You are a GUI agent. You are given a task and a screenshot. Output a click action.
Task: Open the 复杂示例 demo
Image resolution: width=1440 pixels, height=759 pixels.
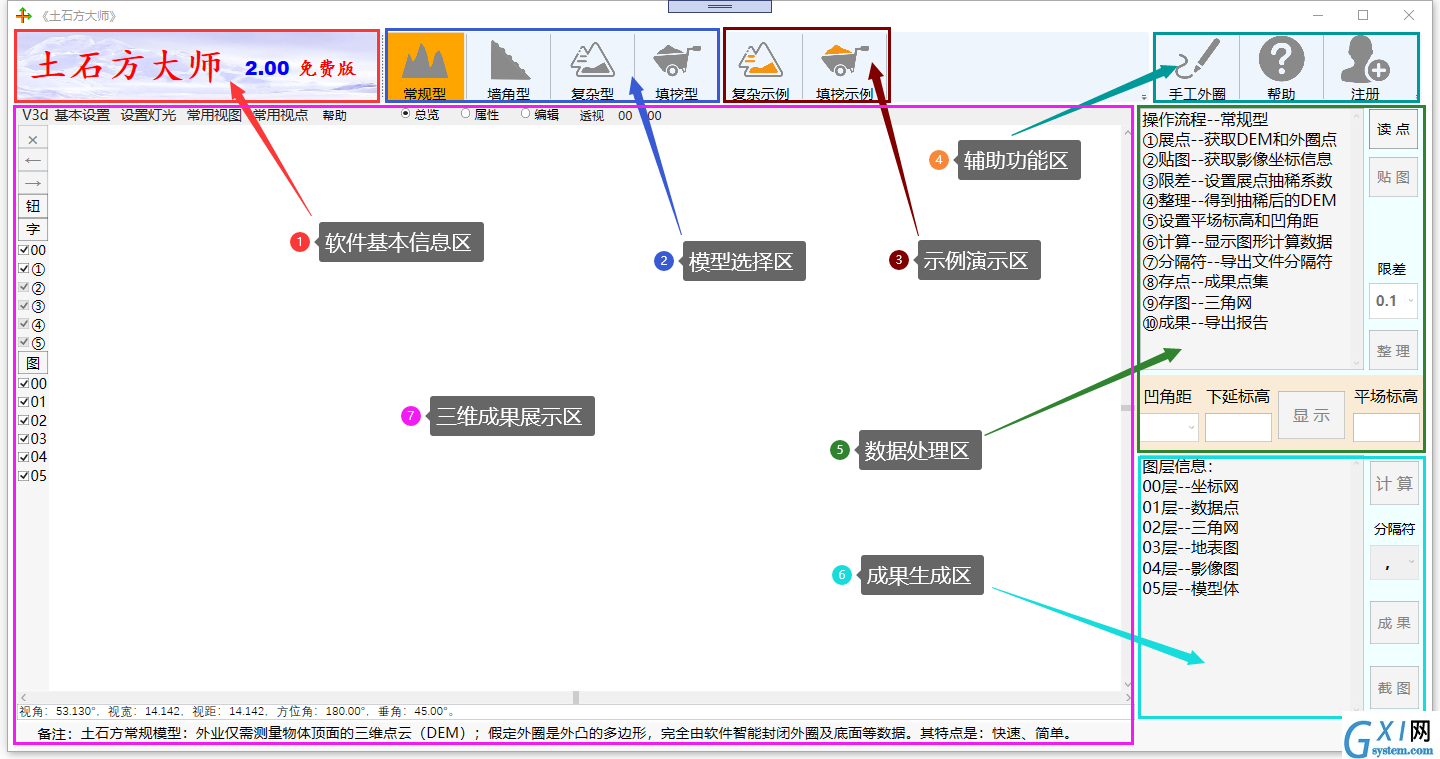[x=760, y=66]
